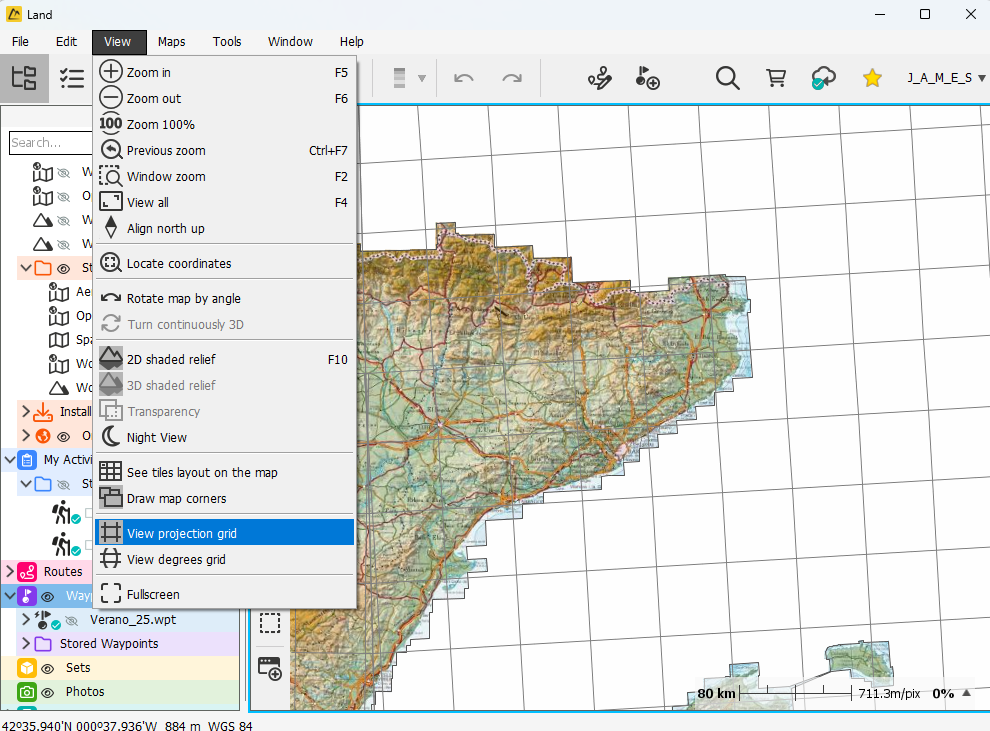Screen dimensions: 990x731
Task: Open the Maps menu
Action: tap(171, 42)
